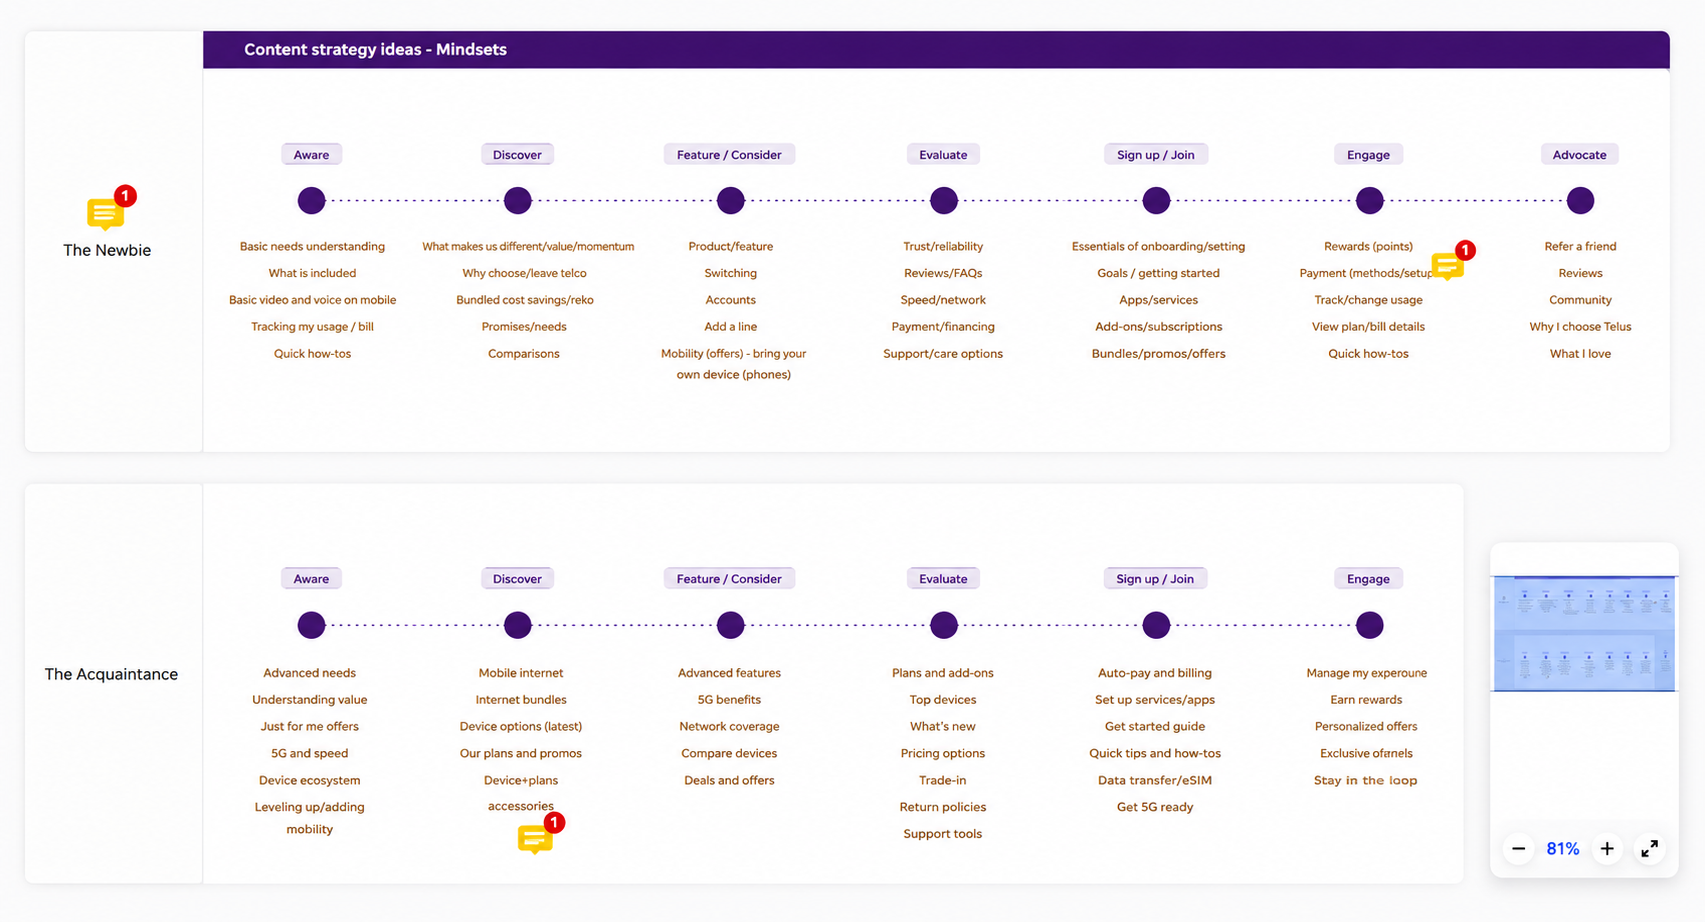
Task: Select The Acquaintance persona label
Action: [x=111, y=674]
